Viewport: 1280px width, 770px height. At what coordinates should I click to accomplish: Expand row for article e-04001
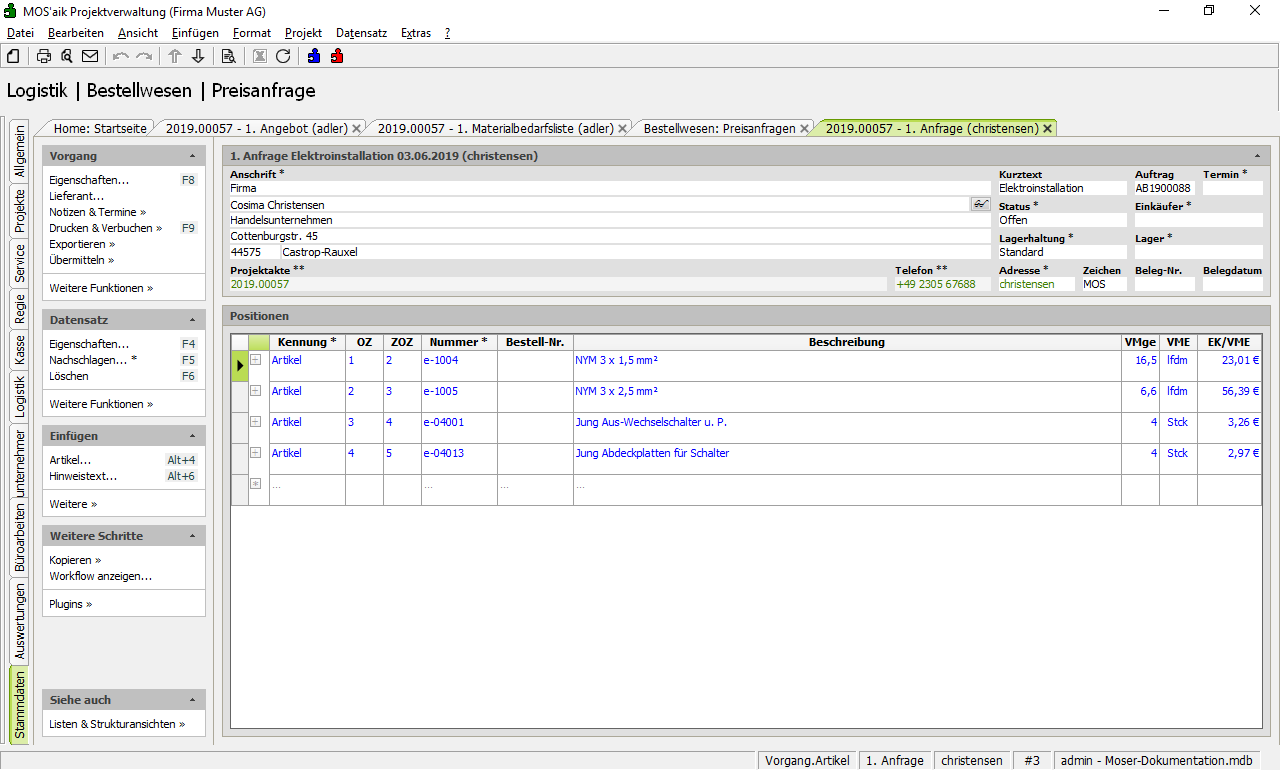(256, 422)
